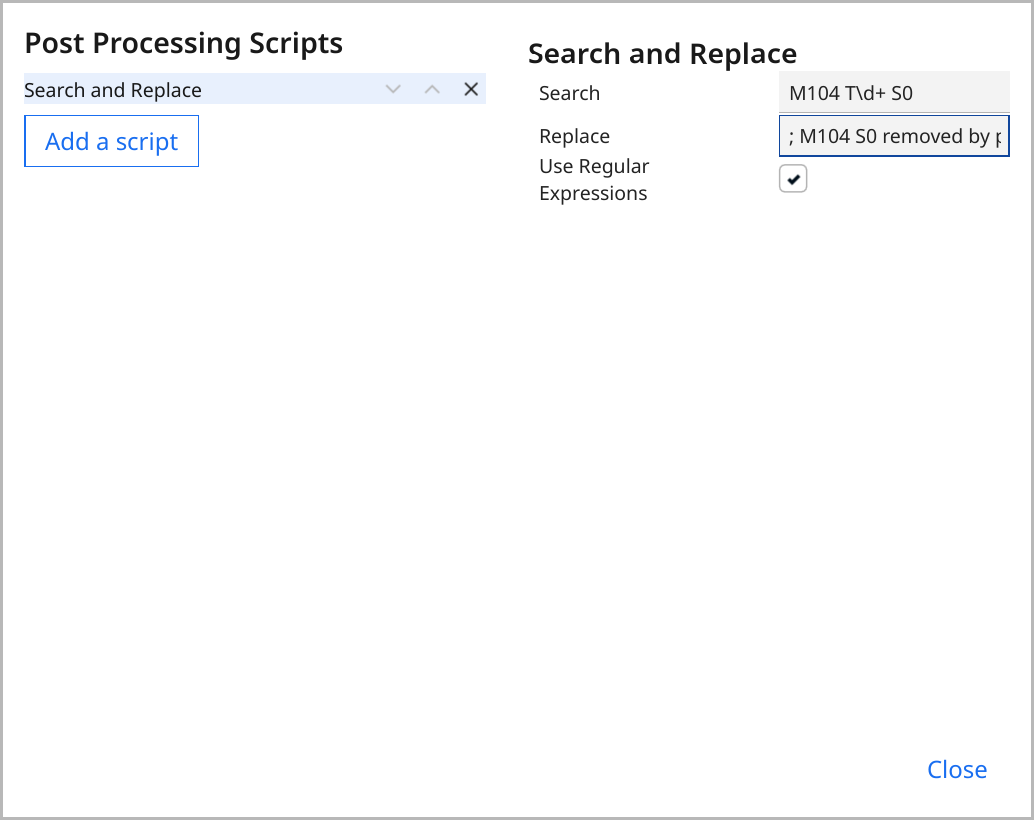The height and width of the screenshot is (820, 1034).
Task: Move the Search and Replace script down
Action: [x=393, y=89]
